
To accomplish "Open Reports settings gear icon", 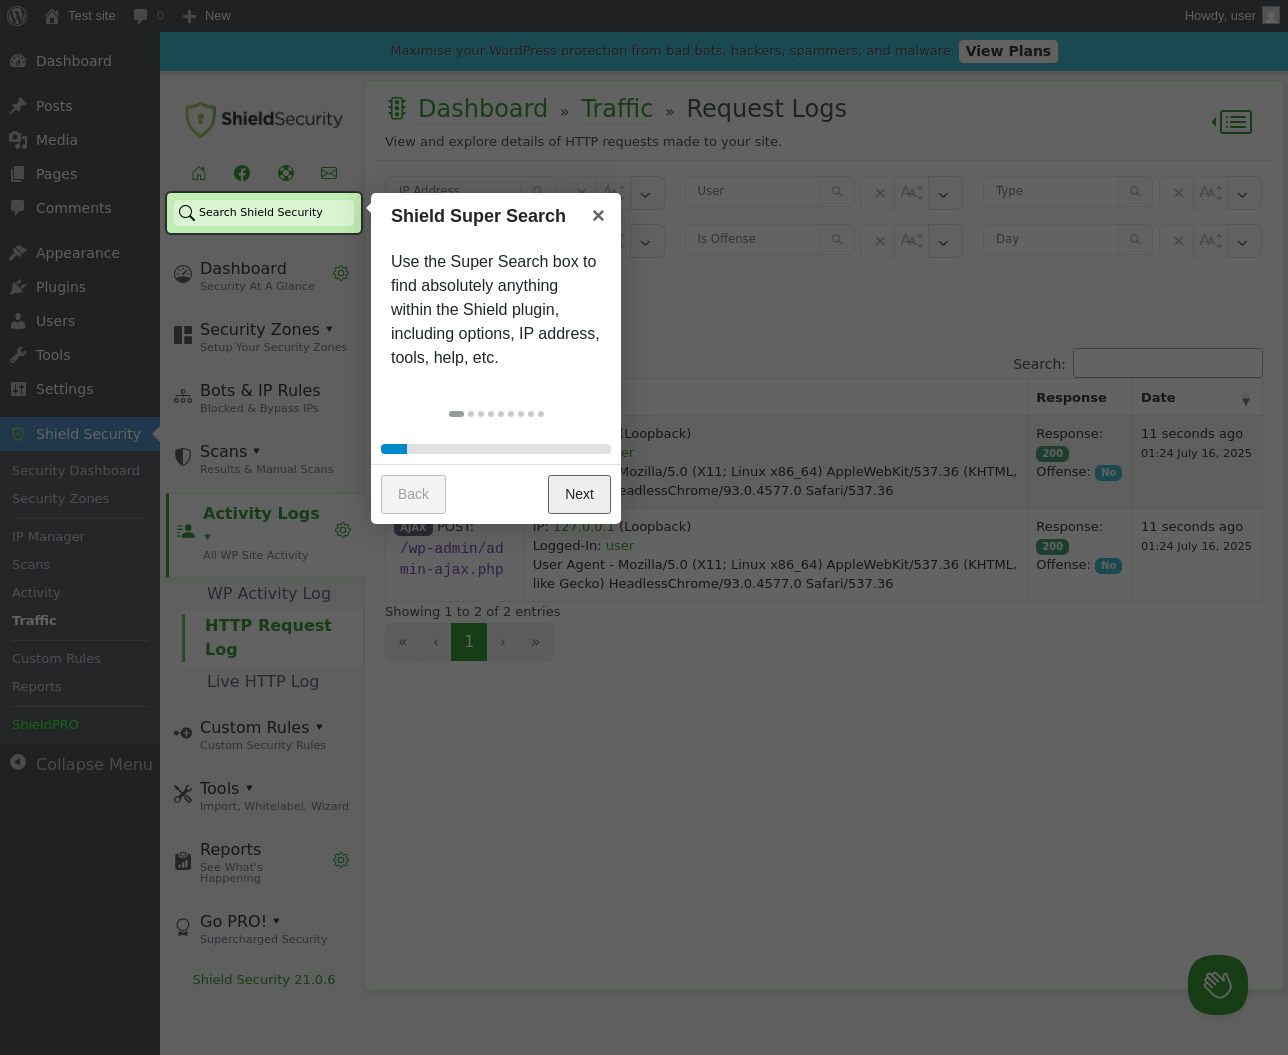I will coord(341,860).
